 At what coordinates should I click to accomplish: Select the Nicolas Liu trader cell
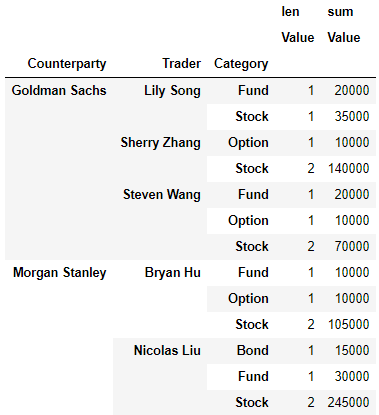[167, 350]
